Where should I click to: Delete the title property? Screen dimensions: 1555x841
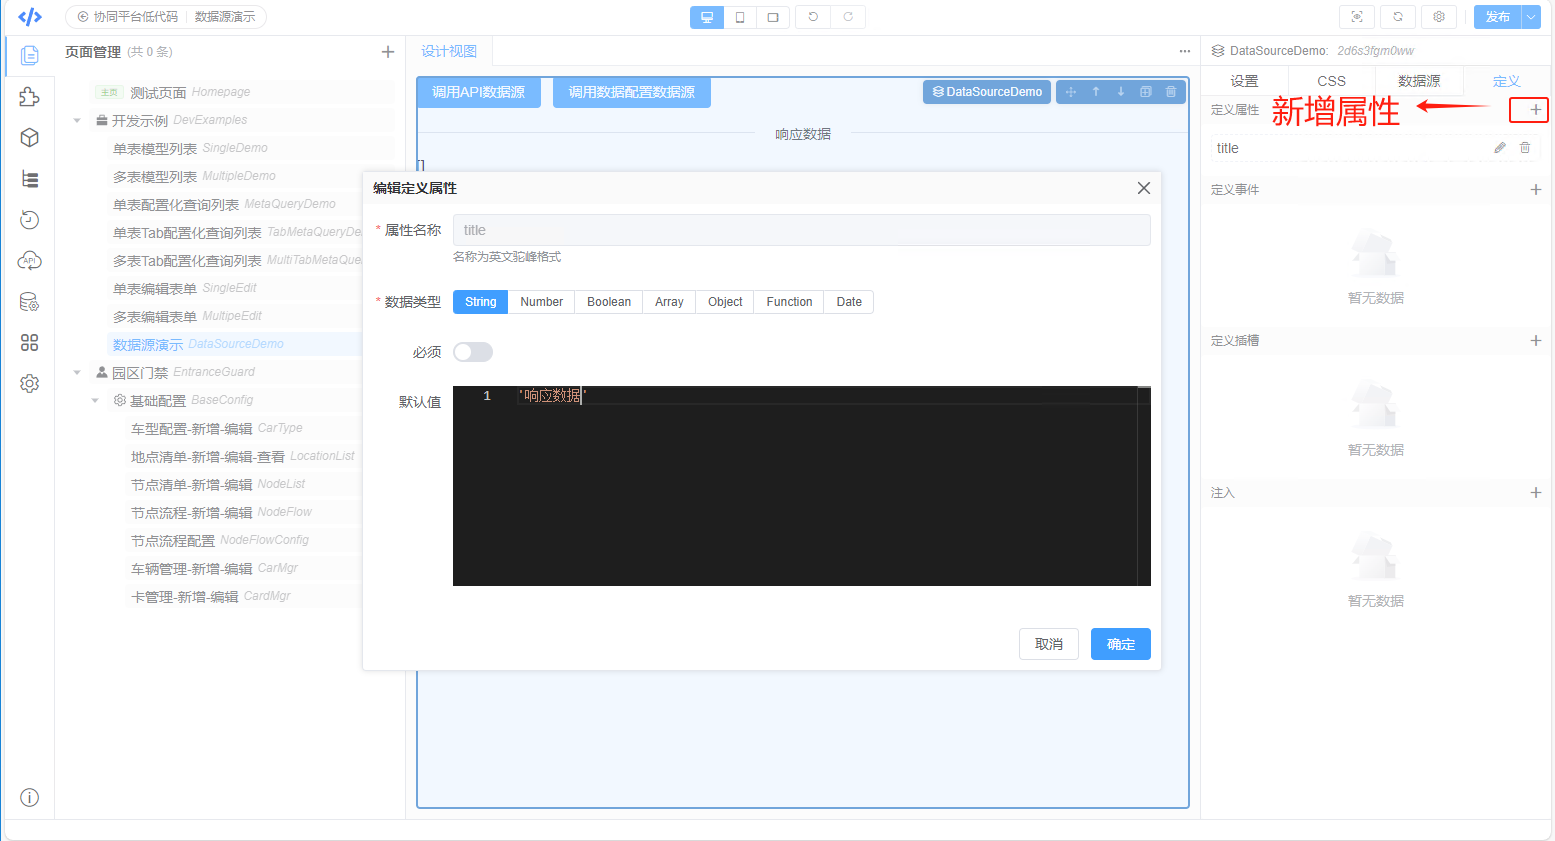[x=1525, y=148]
